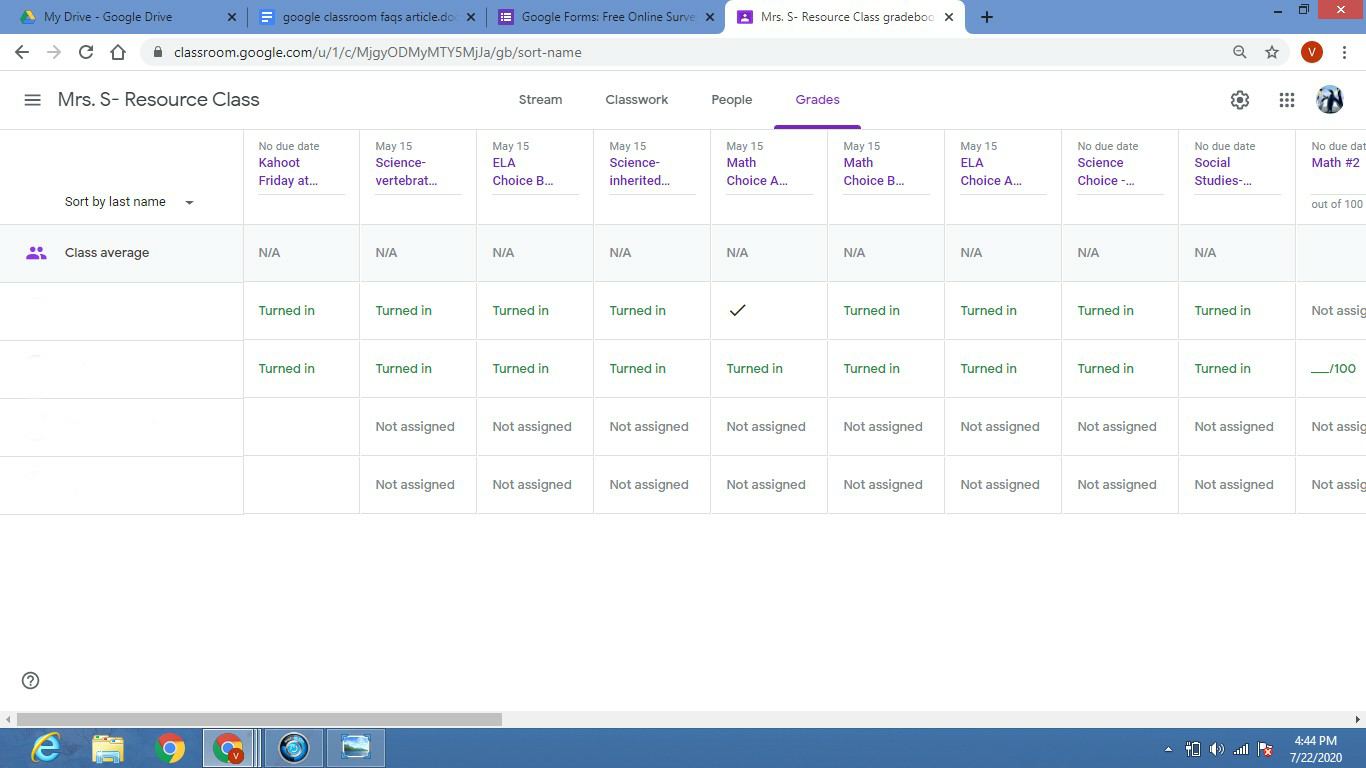This screenshot has width=1366, height=768.
Task: Open Chrome from the taskbar
Action: click(170, 748)
